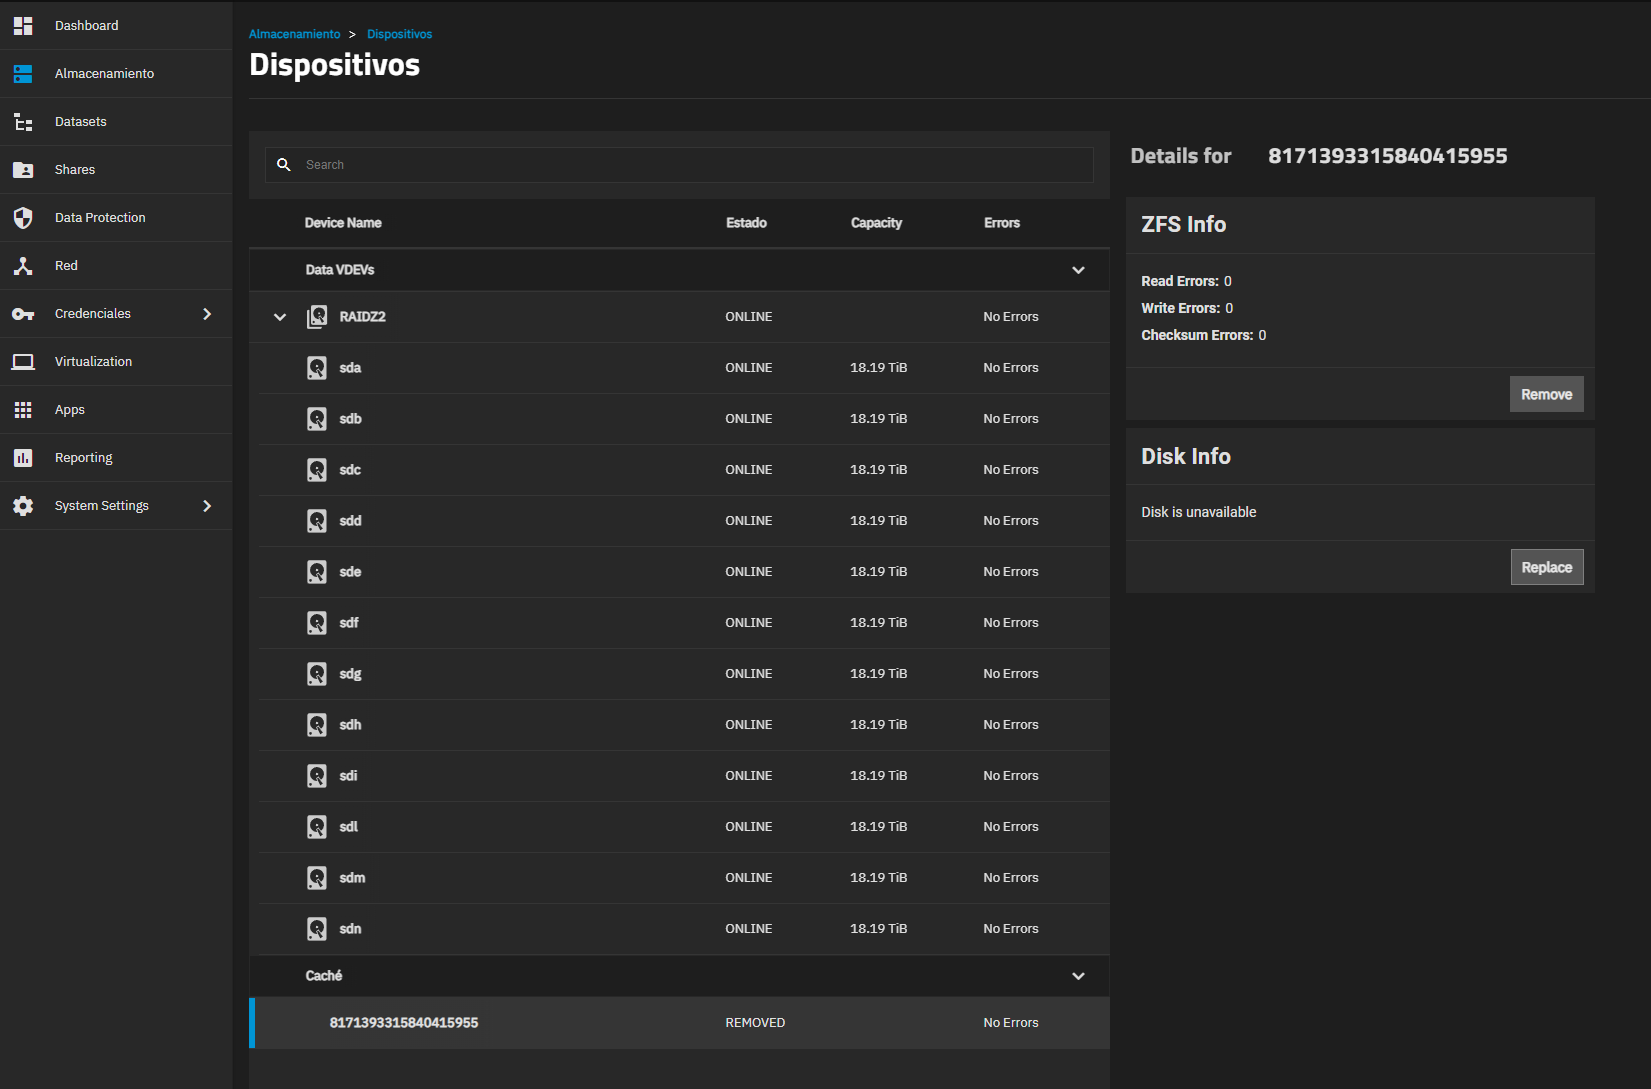Select the removed cache device 8171393315840415955

[679, 1023]
